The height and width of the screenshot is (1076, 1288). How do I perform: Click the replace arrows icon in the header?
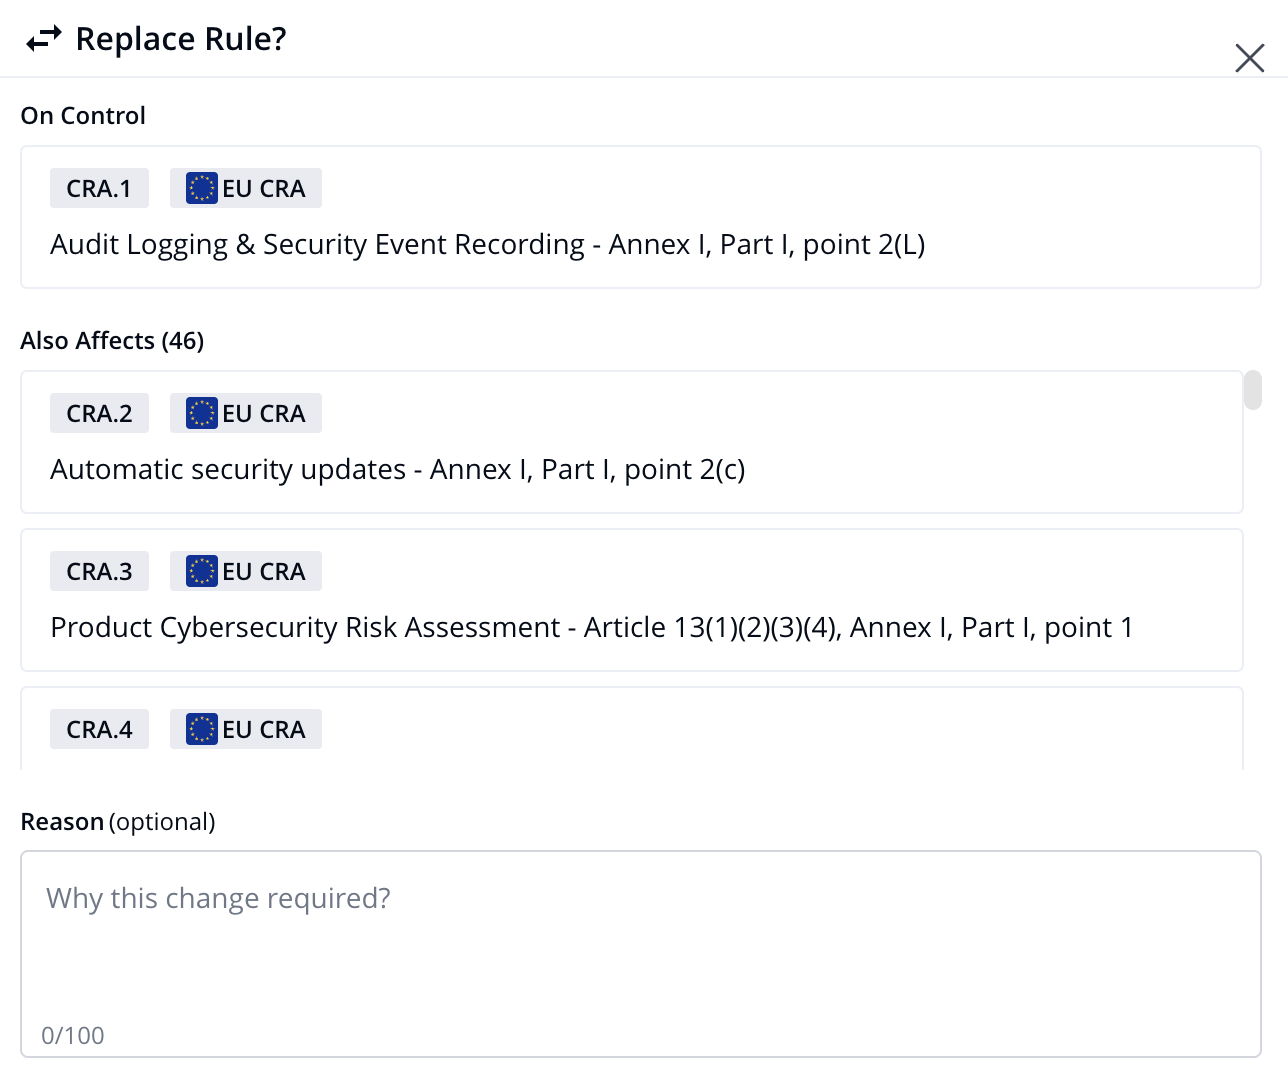click(x=44, y=39)
